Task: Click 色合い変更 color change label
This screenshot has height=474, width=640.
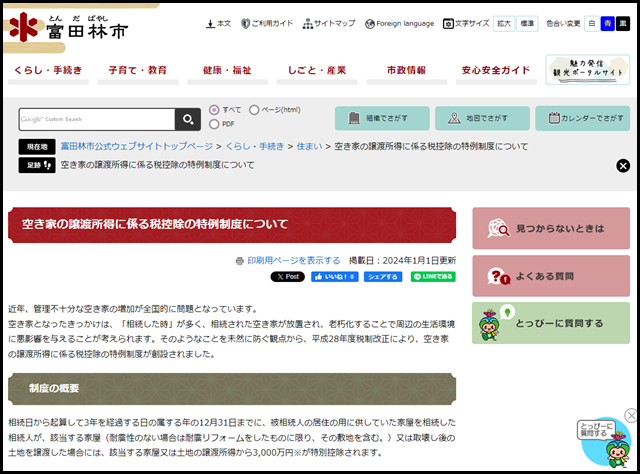Action: 563,24
